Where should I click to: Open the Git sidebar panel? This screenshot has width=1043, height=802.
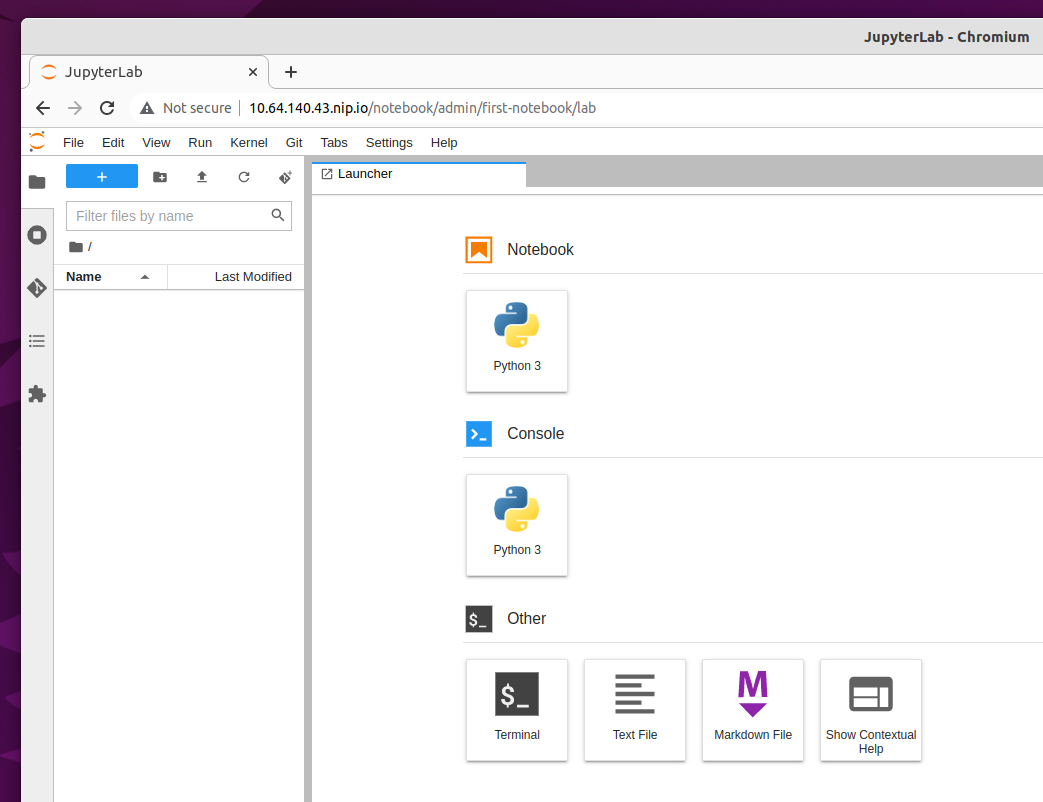tap(37, 288)
